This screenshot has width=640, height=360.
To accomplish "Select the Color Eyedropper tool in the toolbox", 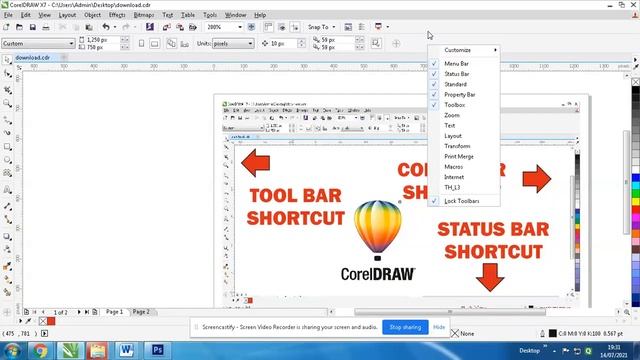I will pyautogui.click(x=7, y=266).
